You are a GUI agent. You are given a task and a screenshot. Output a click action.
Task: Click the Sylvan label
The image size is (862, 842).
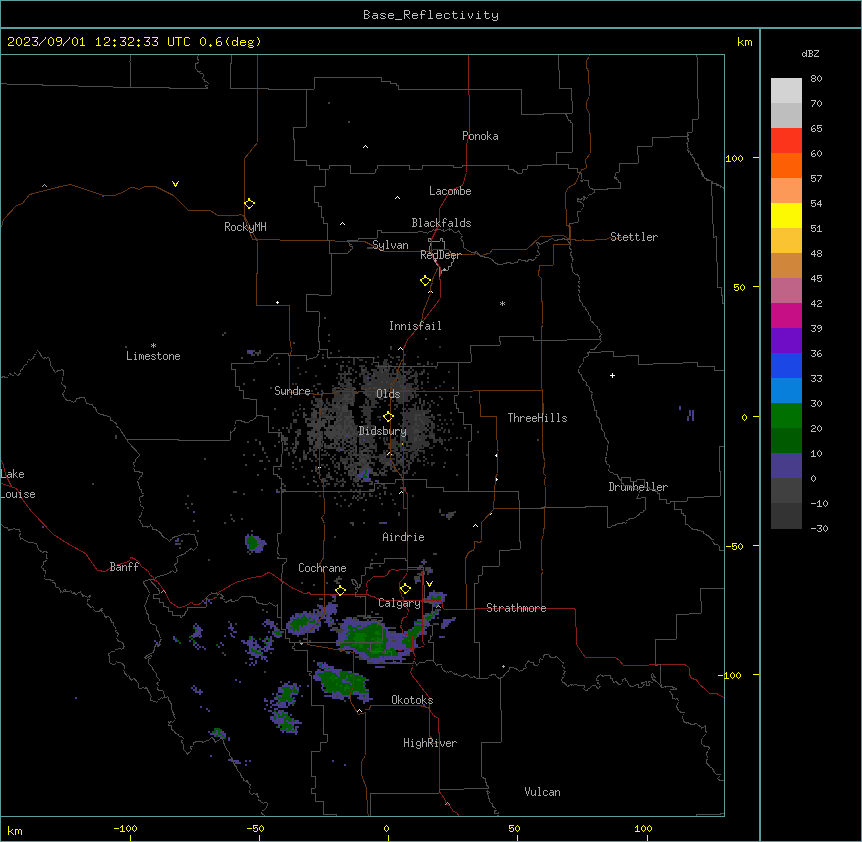click(x=390, y=245)
